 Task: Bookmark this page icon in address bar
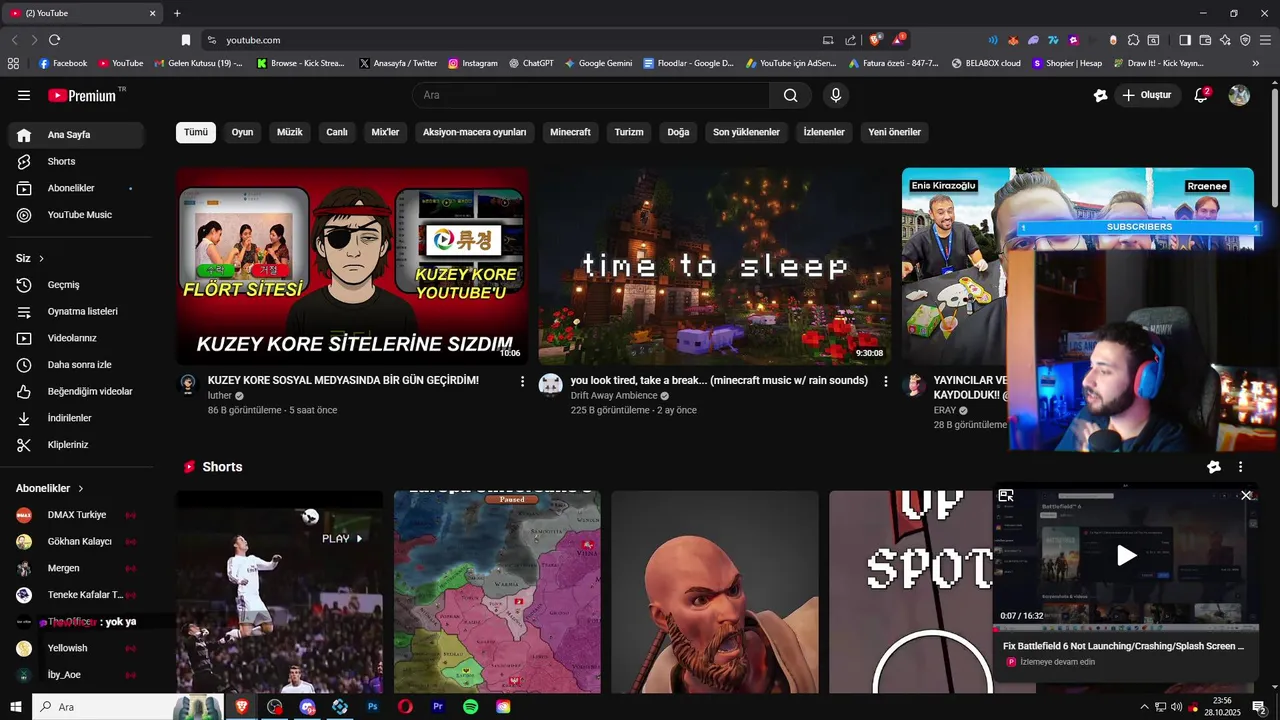tap(185, 40)
